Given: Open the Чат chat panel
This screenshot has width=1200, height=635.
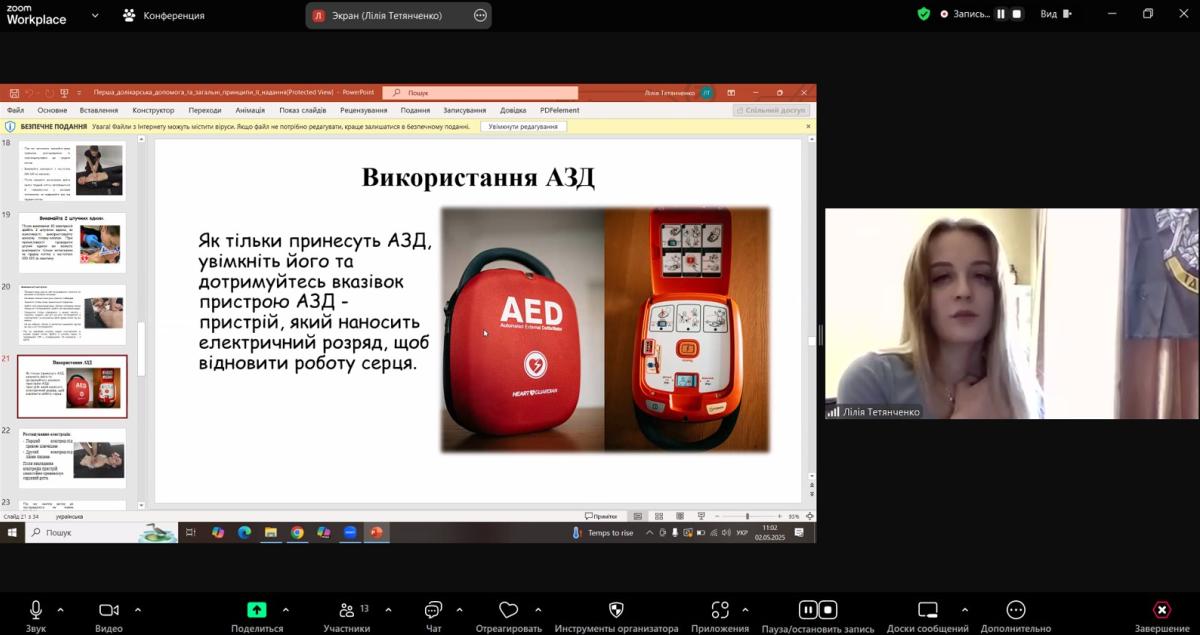Looking at the screenshot, I should pyautogui.click(x=433, y=610).
